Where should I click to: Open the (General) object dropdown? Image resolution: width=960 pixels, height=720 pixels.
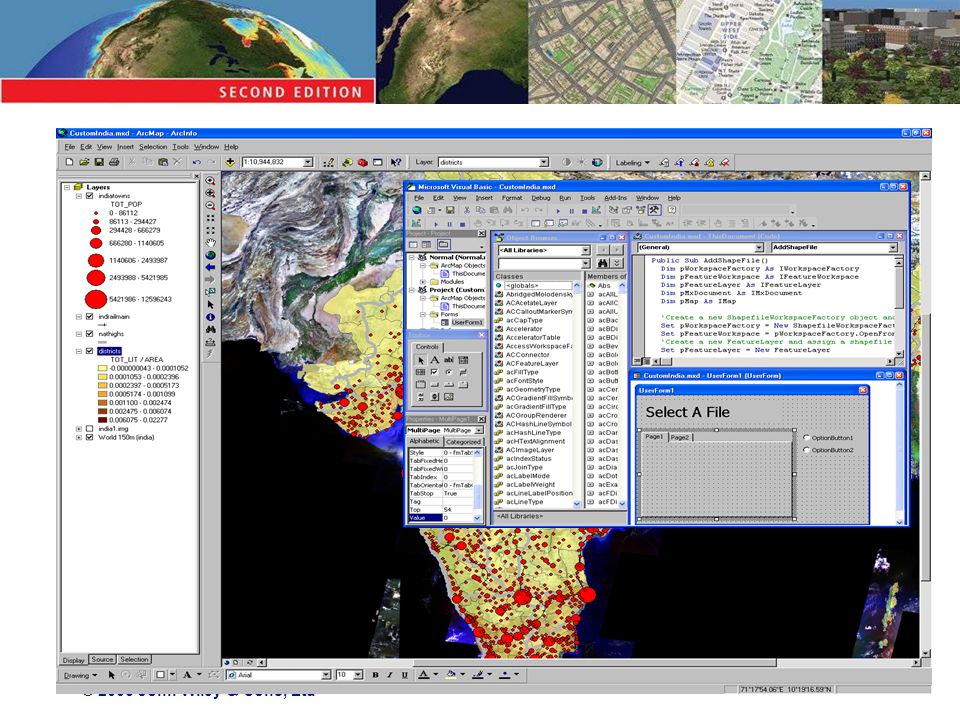[x=759, y=247]
